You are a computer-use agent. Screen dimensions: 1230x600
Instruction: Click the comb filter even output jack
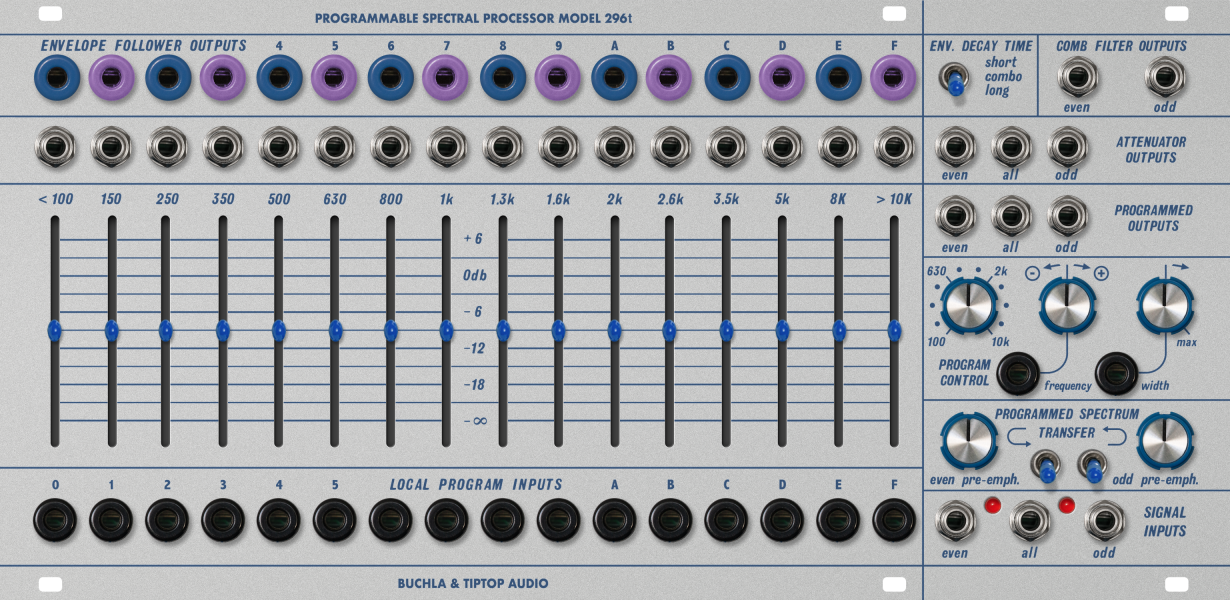click(x=1077, y=77)
